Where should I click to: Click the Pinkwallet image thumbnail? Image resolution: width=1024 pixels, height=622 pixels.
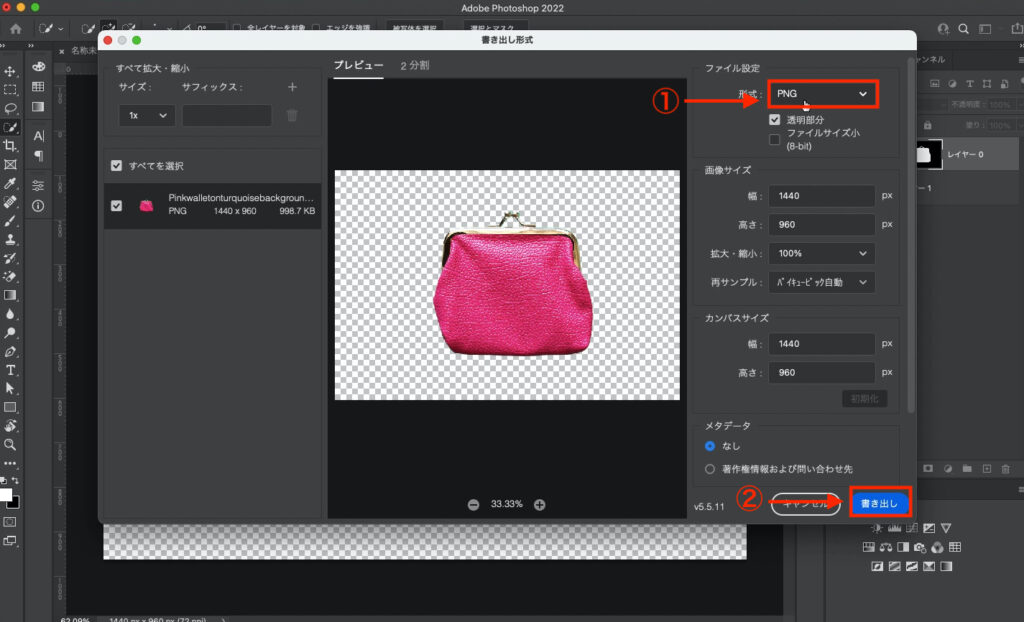point(148,205)
